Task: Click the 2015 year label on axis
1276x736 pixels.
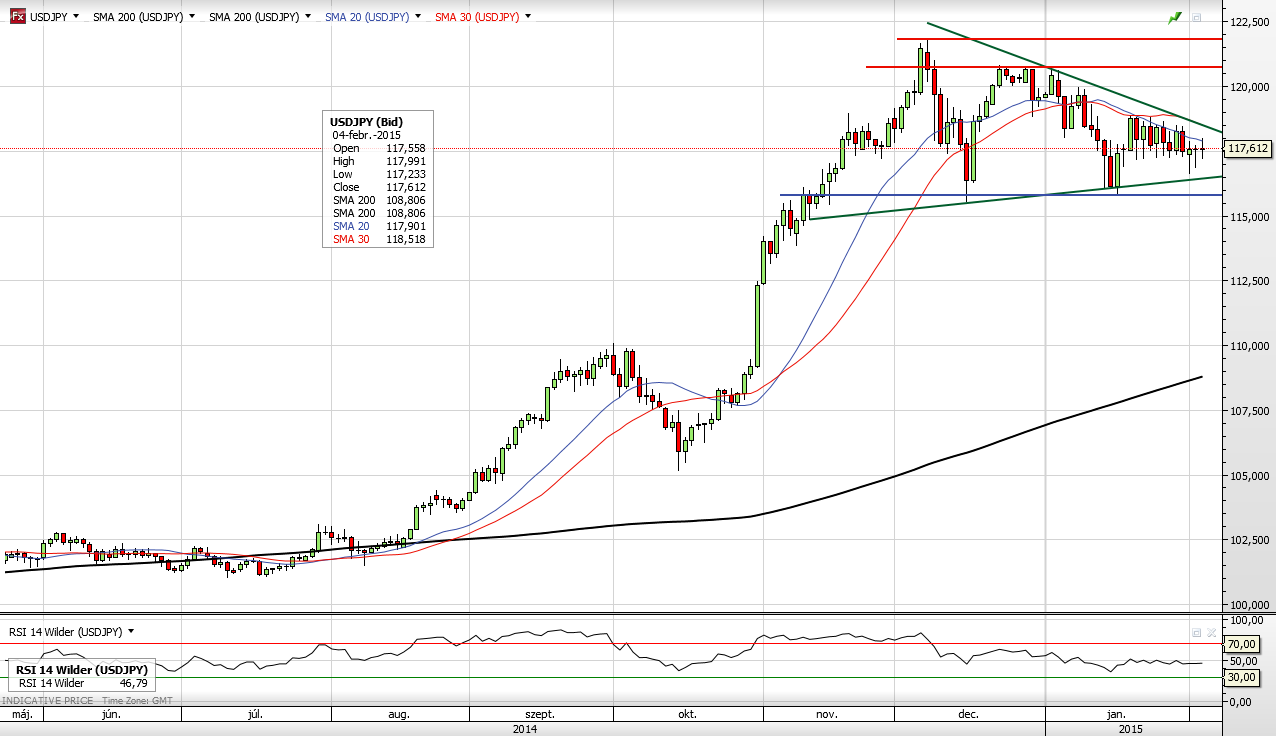Action: point(1131,729)
